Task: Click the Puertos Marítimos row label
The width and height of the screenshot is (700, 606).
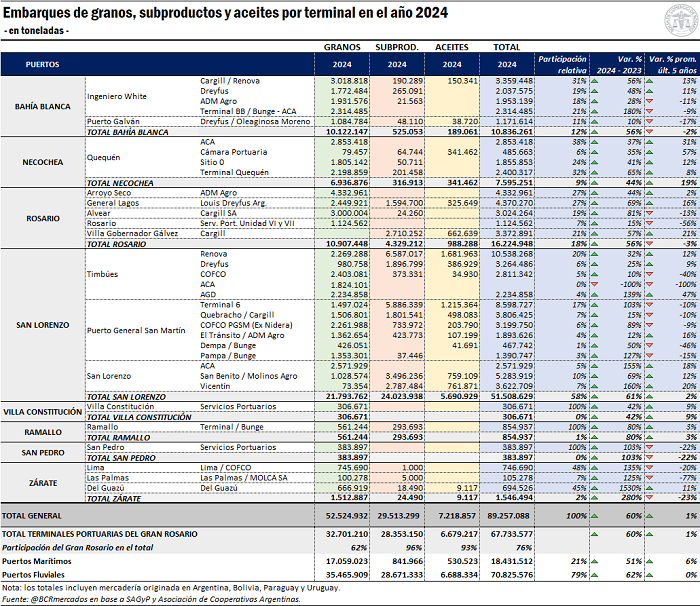Action: click(x=37, y=561)
